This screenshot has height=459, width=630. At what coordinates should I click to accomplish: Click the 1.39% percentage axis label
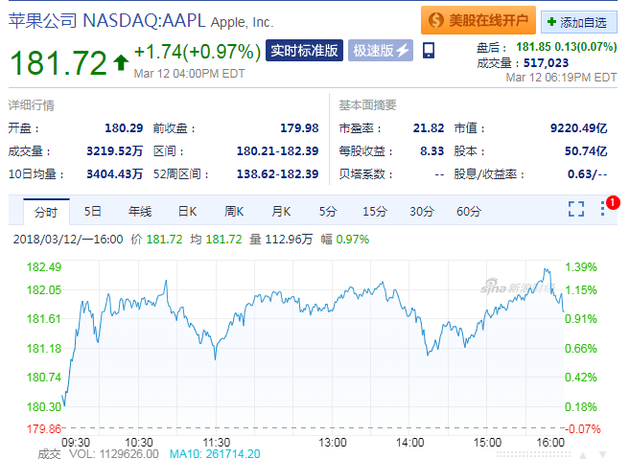pyautogui.click(x=581, y=267)
